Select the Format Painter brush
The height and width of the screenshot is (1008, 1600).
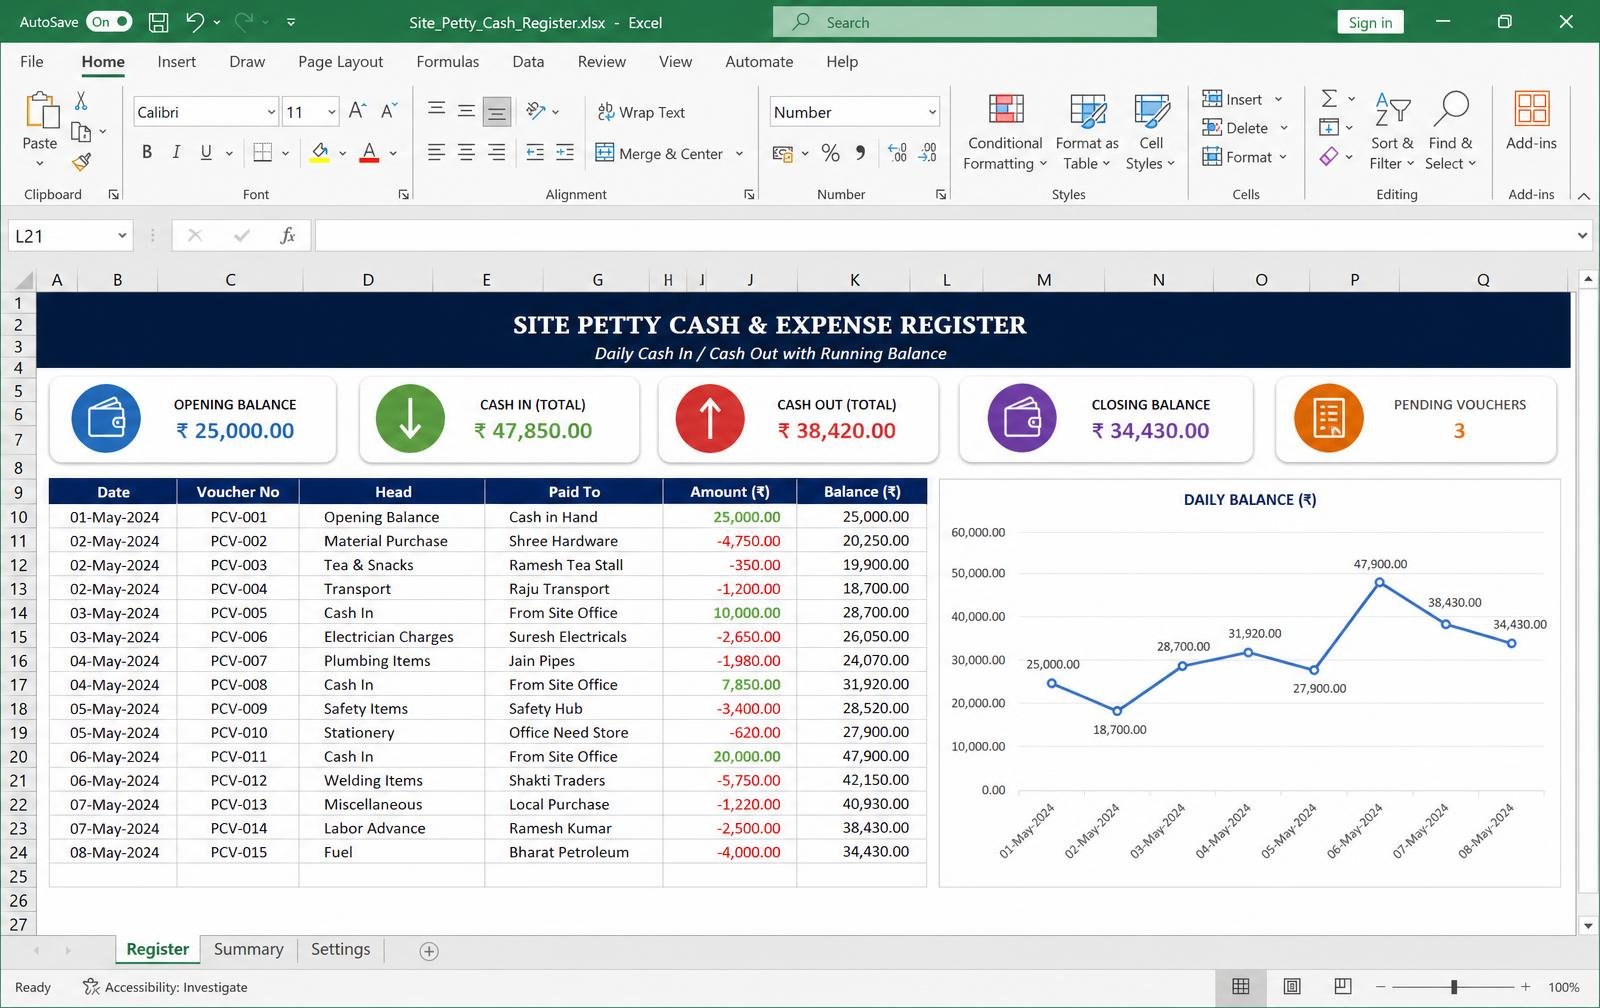pyautogui.click(x=81, y=162)
